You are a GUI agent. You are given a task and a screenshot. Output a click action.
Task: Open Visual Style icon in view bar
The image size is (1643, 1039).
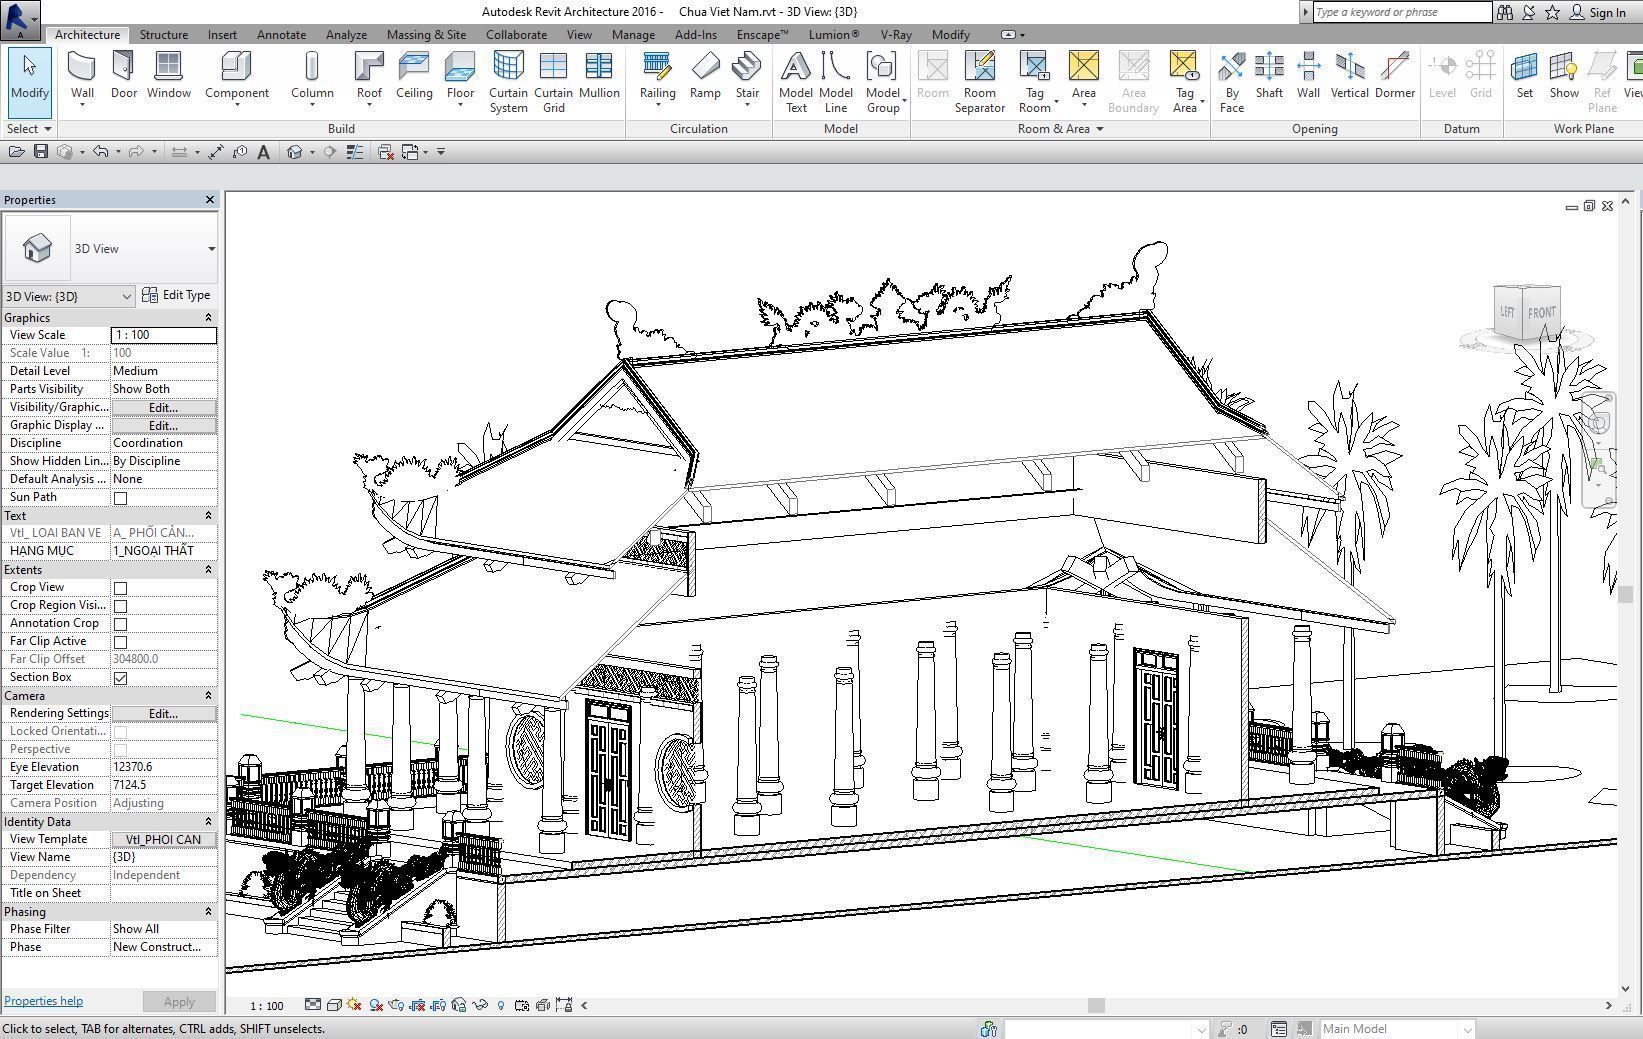[x=334, y=1005]
